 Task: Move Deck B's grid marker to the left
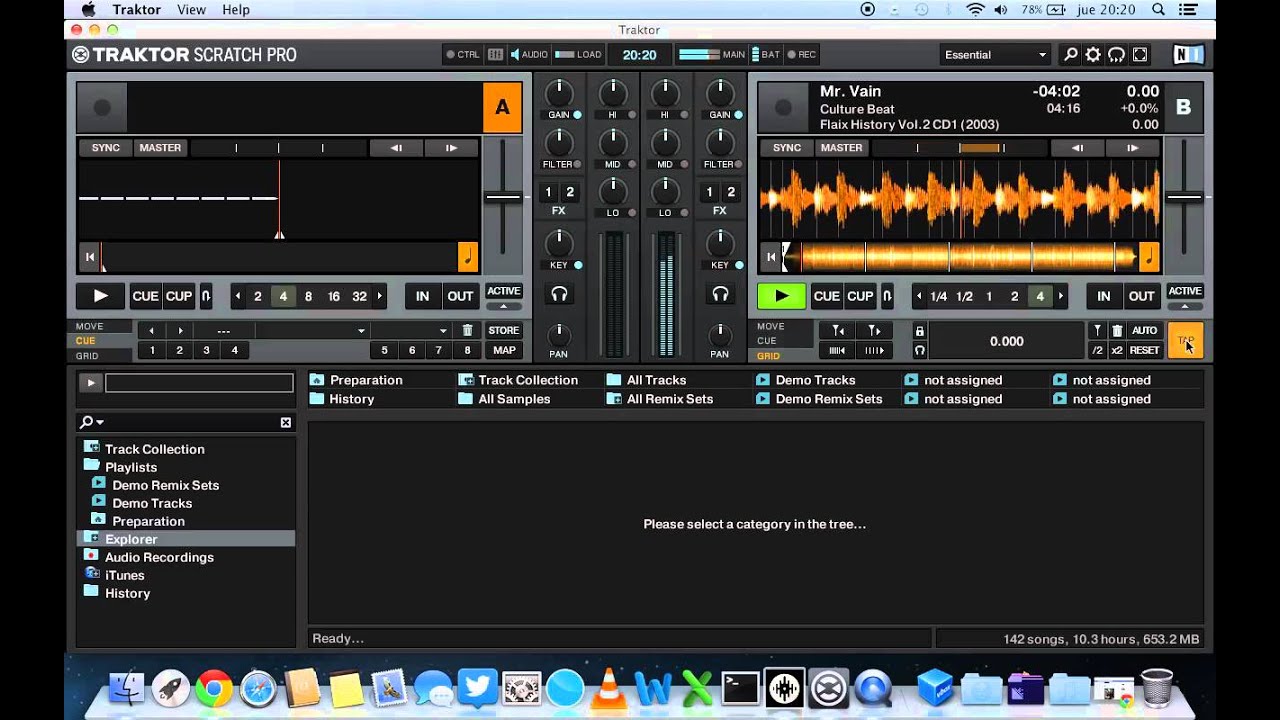(x=837, y=331)
